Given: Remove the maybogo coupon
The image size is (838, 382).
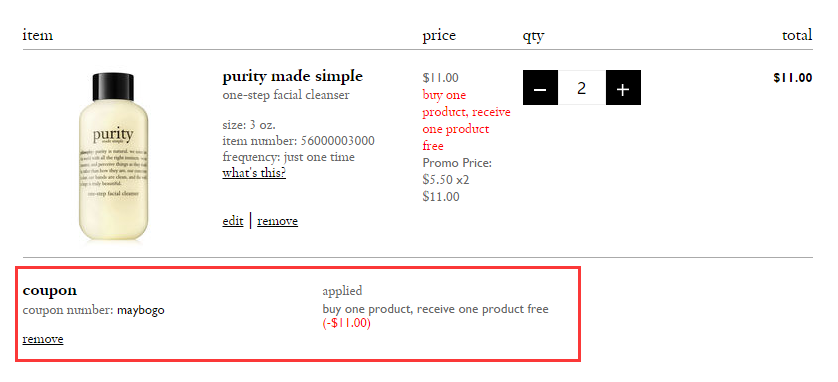Looking at the screenshot, I should point(43,339).
